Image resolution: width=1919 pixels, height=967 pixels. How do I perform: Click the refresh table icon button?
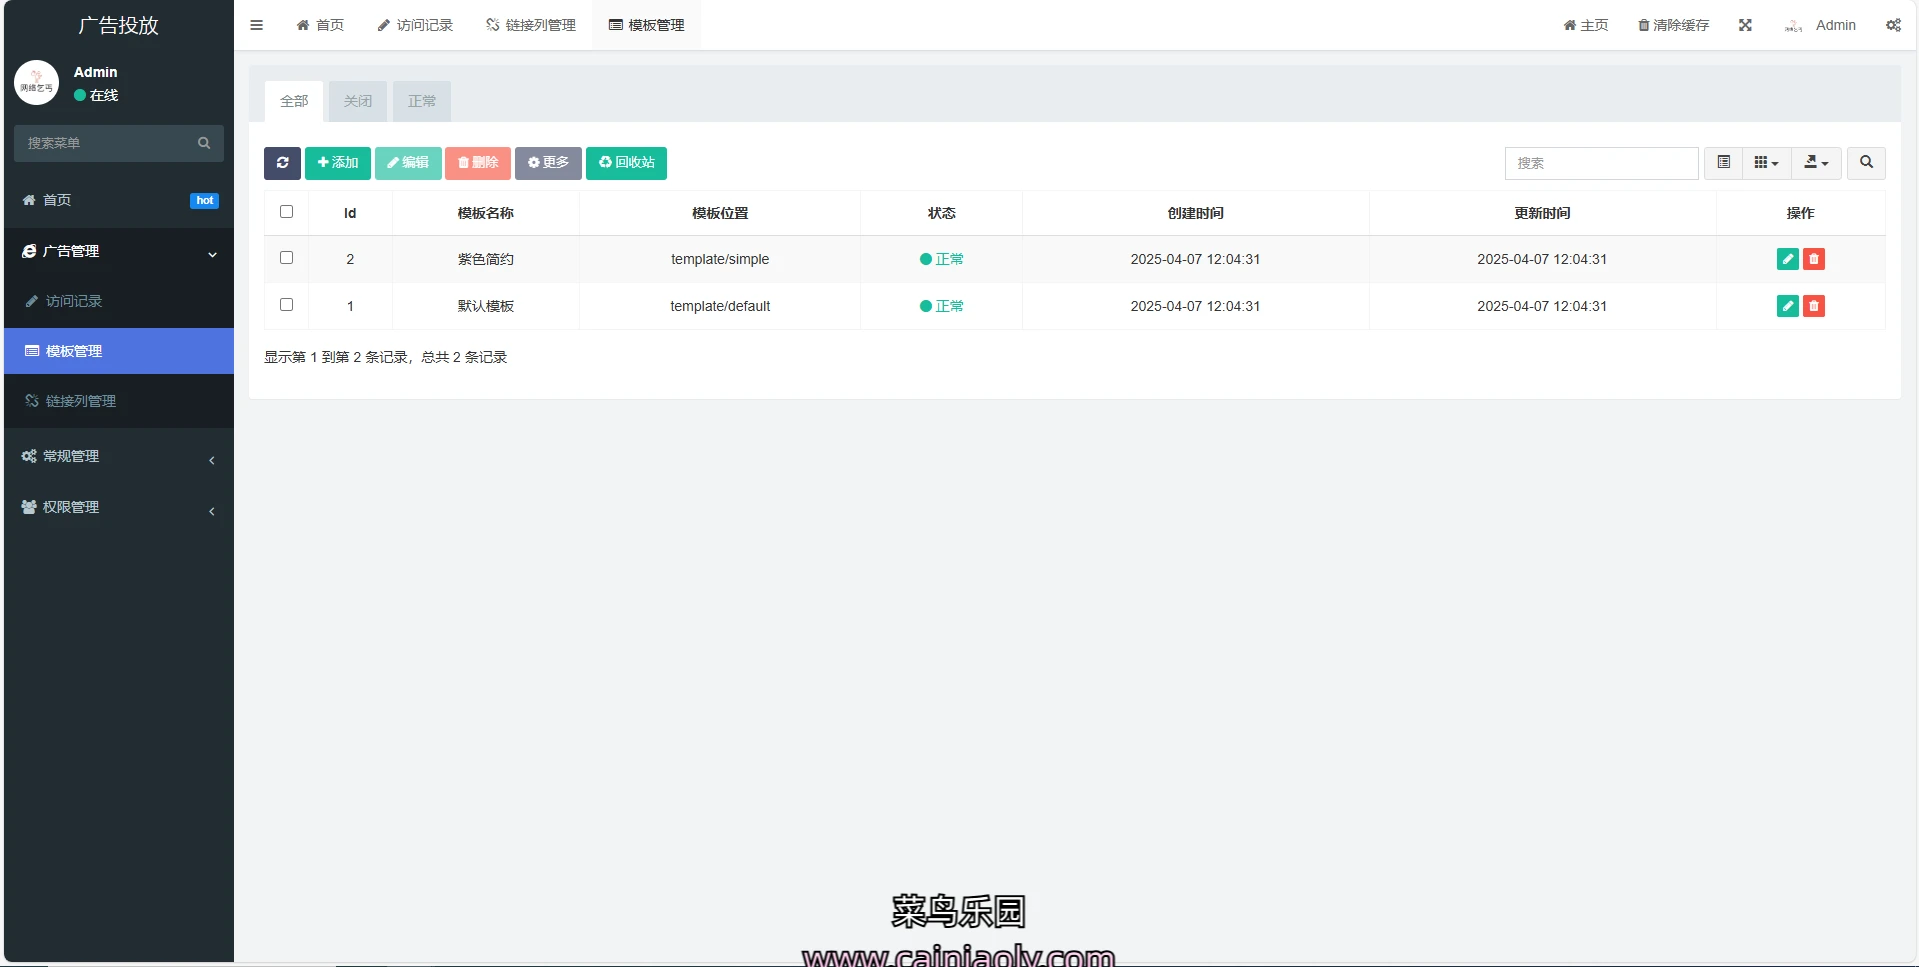(x=282, y=163)
